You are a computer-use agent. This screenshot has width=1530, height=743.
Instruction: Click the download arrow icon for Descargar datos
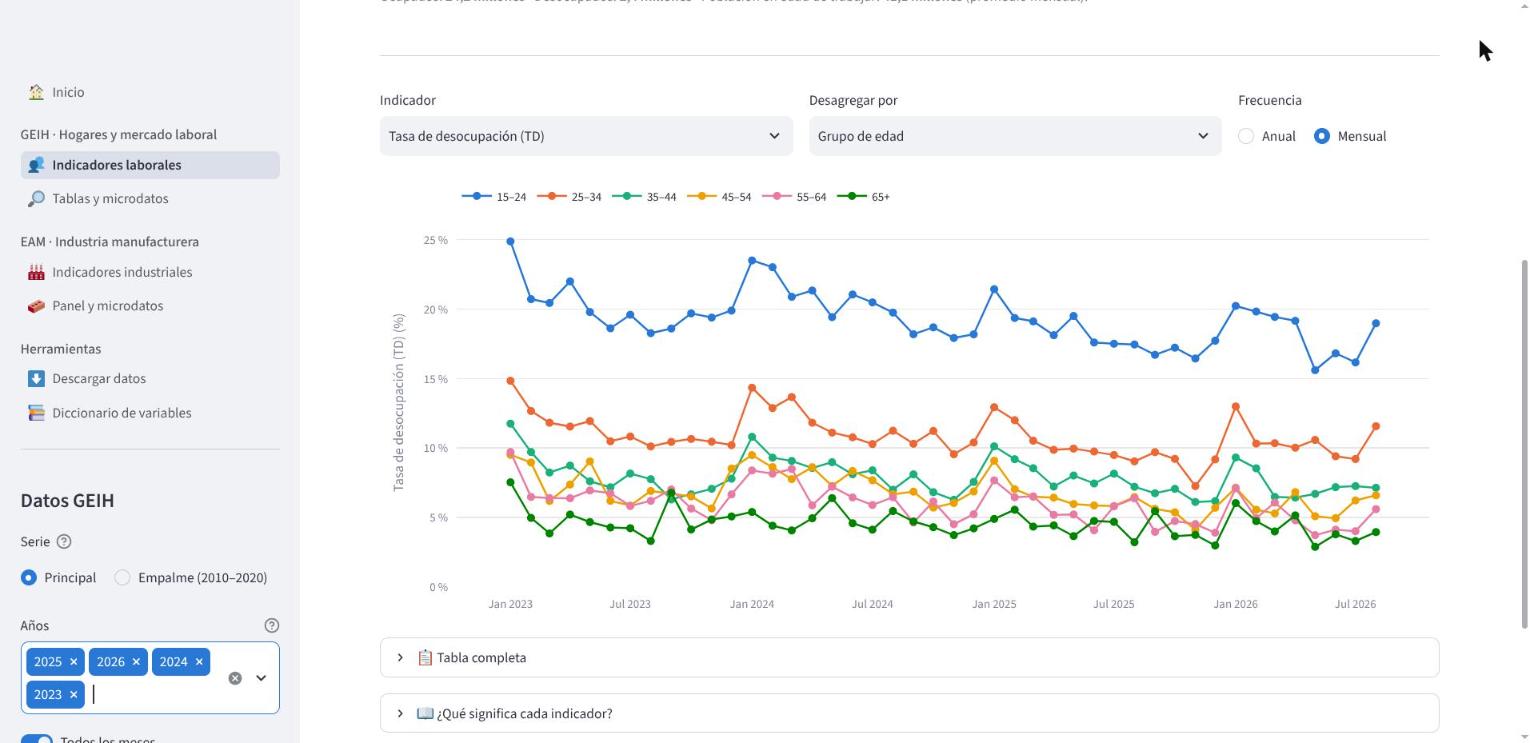(36, 379)
